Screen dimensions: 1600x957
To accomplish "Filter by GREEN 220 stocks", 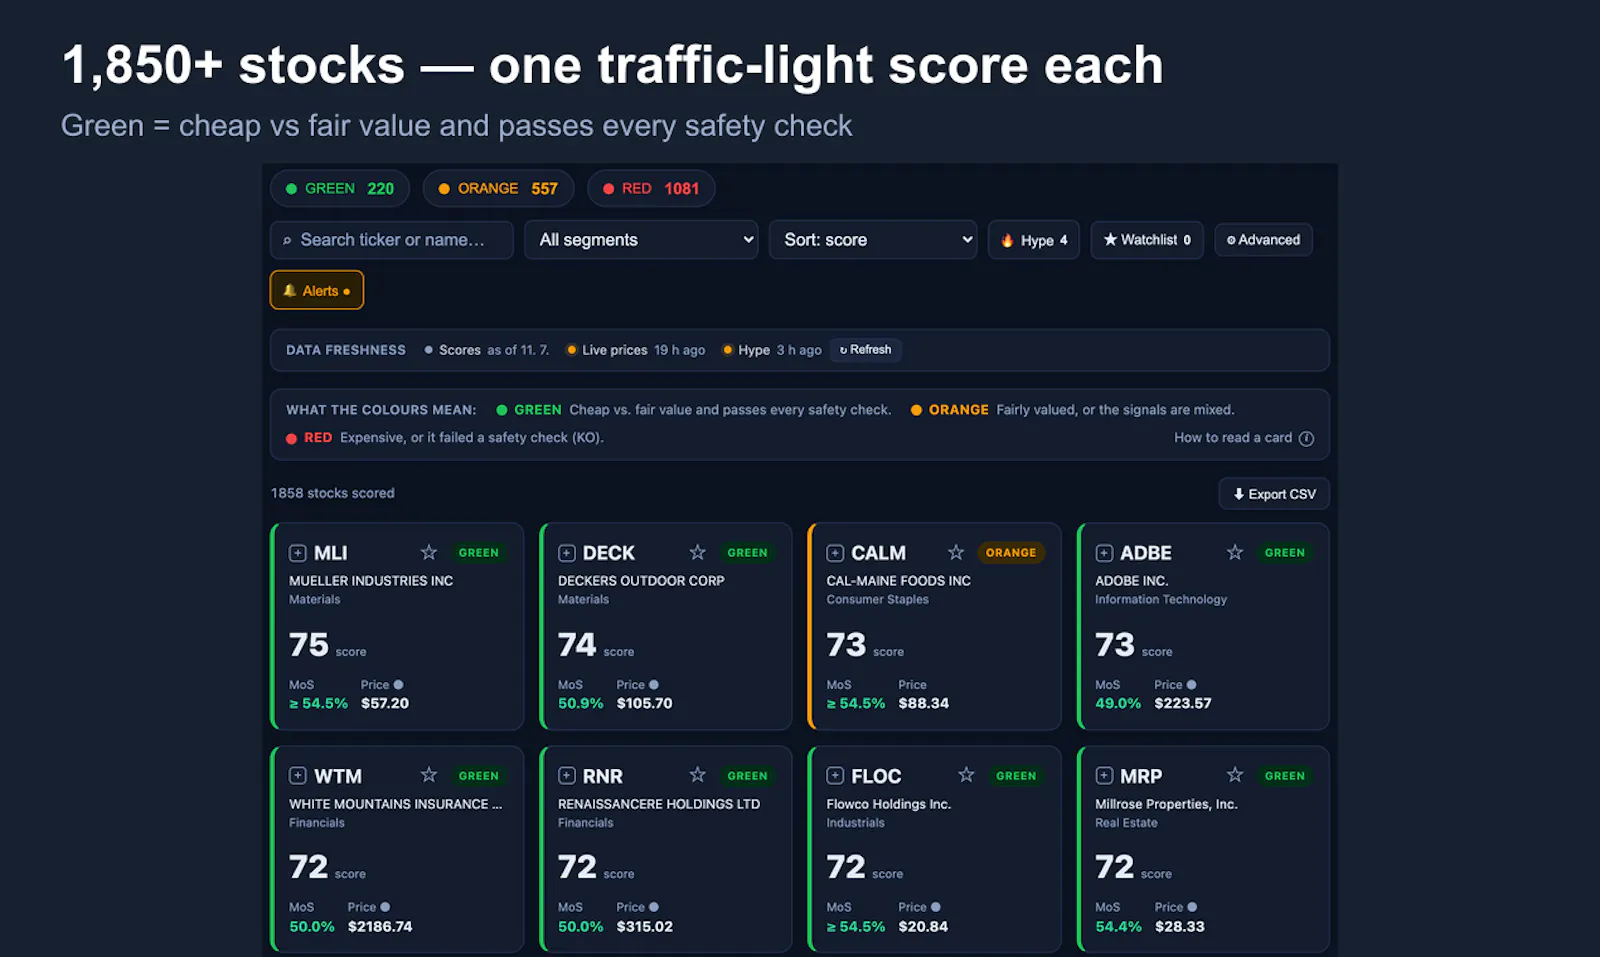I will click(340, 188).
